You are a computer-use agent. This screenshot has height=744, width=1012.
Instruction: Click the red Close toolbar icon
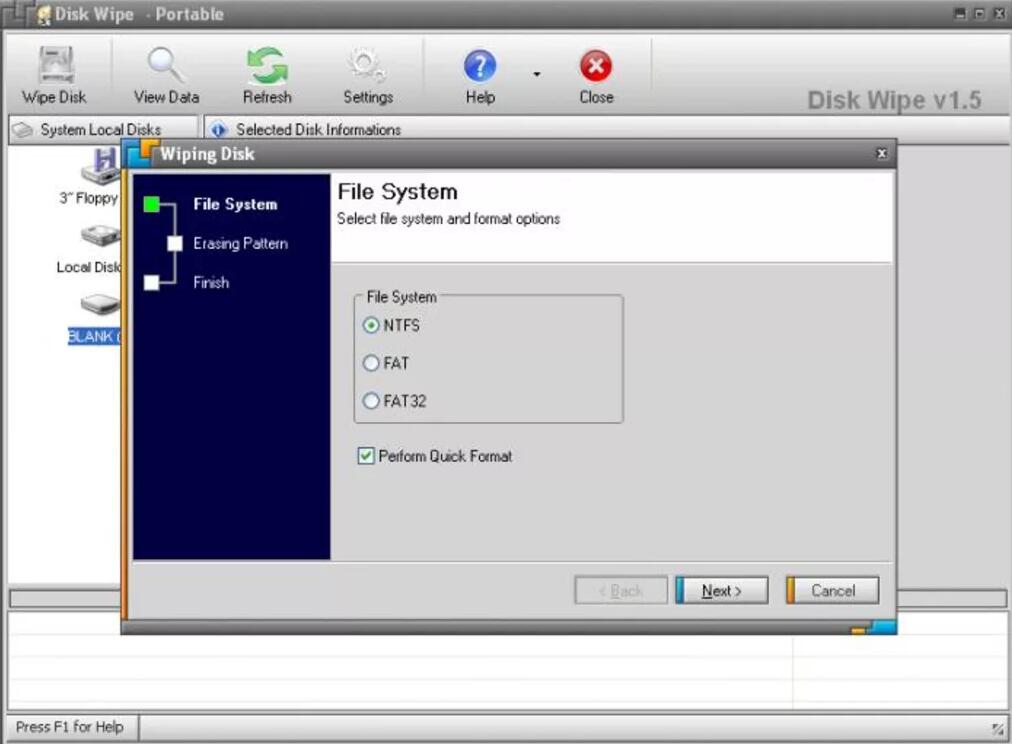[596, 65]
